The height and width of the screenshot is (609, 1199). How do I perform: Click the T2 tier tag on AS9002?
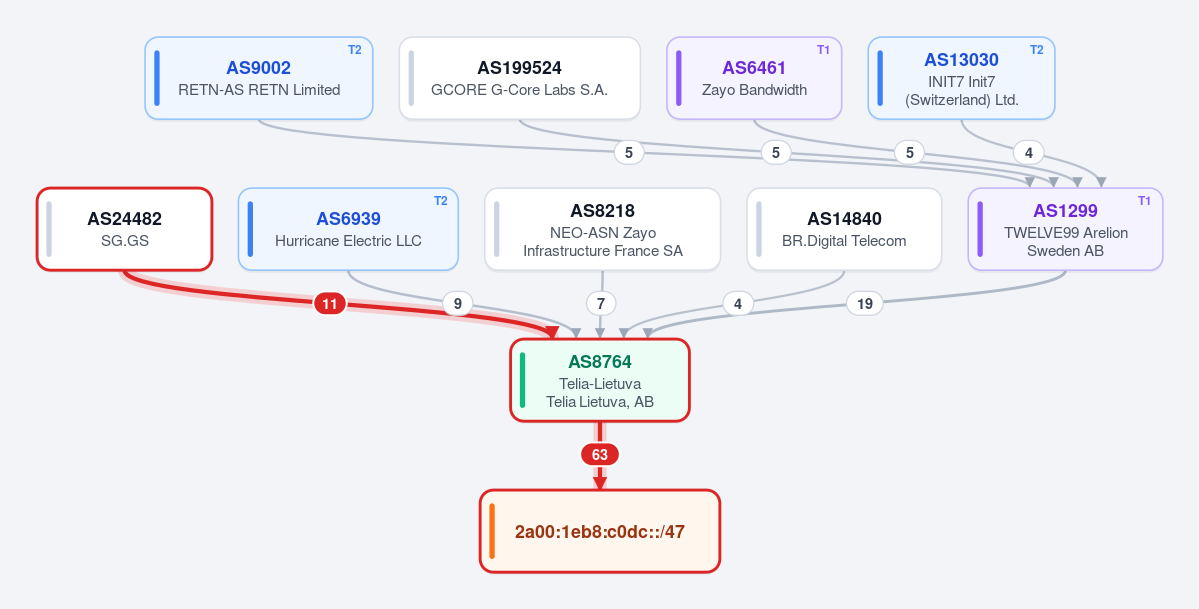tap(355, 50)
